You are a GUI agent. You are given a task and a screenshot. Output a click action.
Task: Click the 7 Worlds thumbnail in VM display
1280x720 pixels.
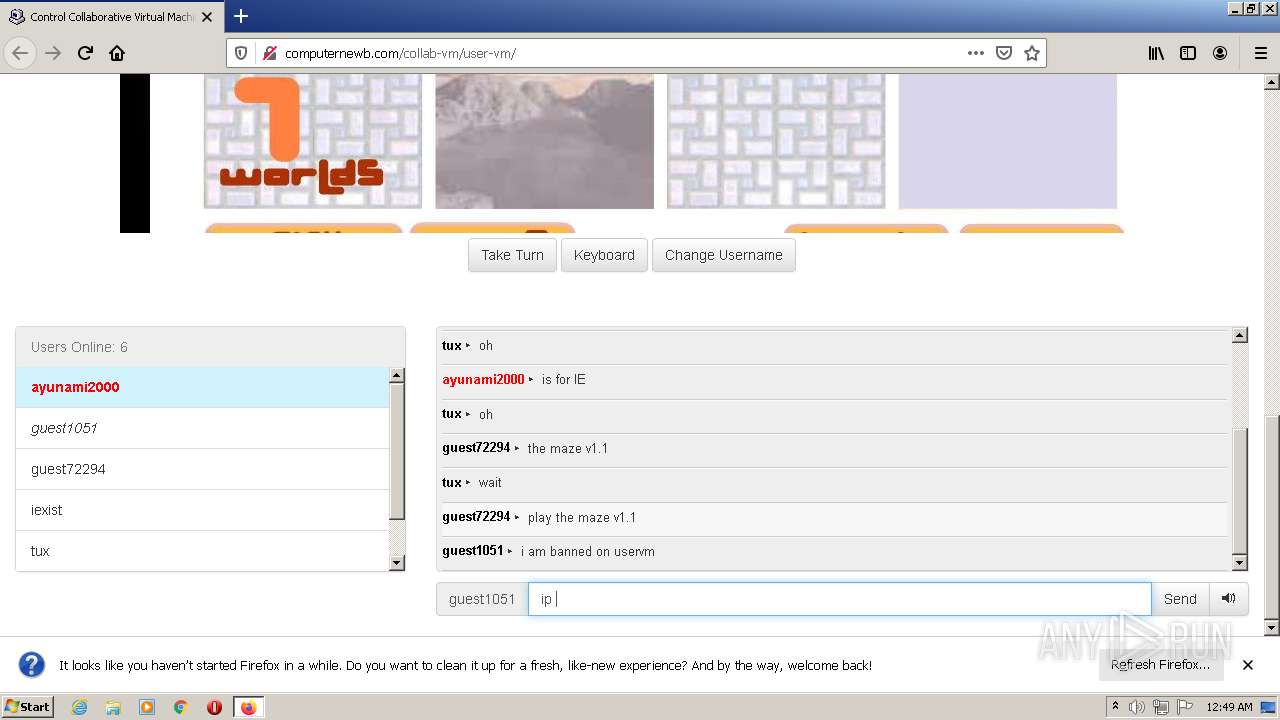313,141
